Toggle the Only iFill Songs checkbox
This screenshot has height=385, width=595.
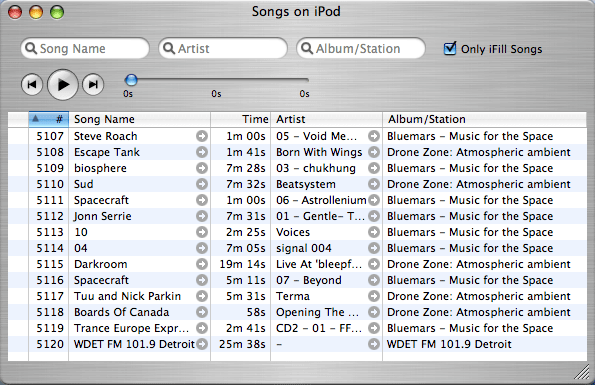(x=450, y=49)
